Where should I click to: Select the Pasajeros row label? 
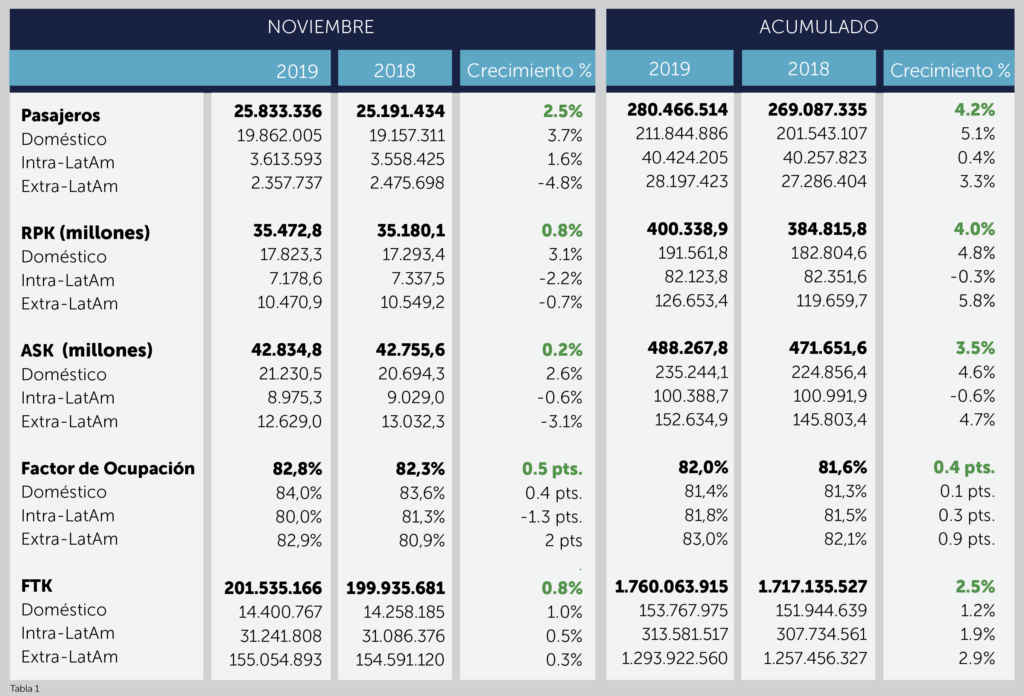tap(61, 116)
